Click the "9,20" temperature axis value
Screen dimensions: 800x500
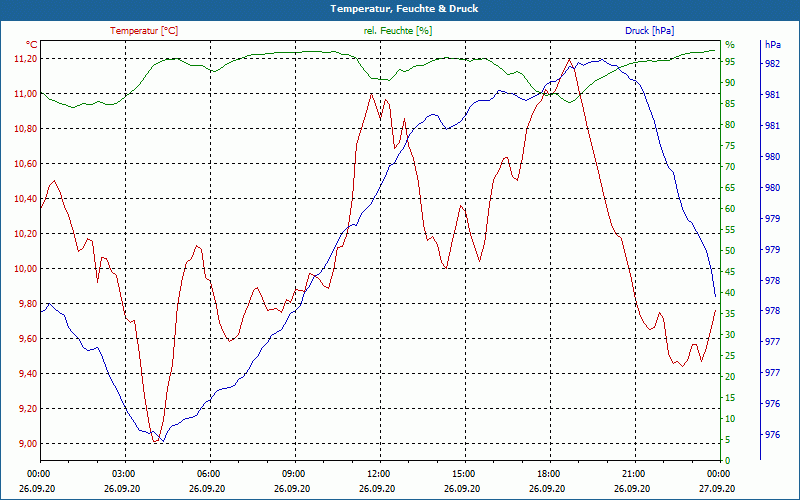pyautogui.click(x=28, y=409)
